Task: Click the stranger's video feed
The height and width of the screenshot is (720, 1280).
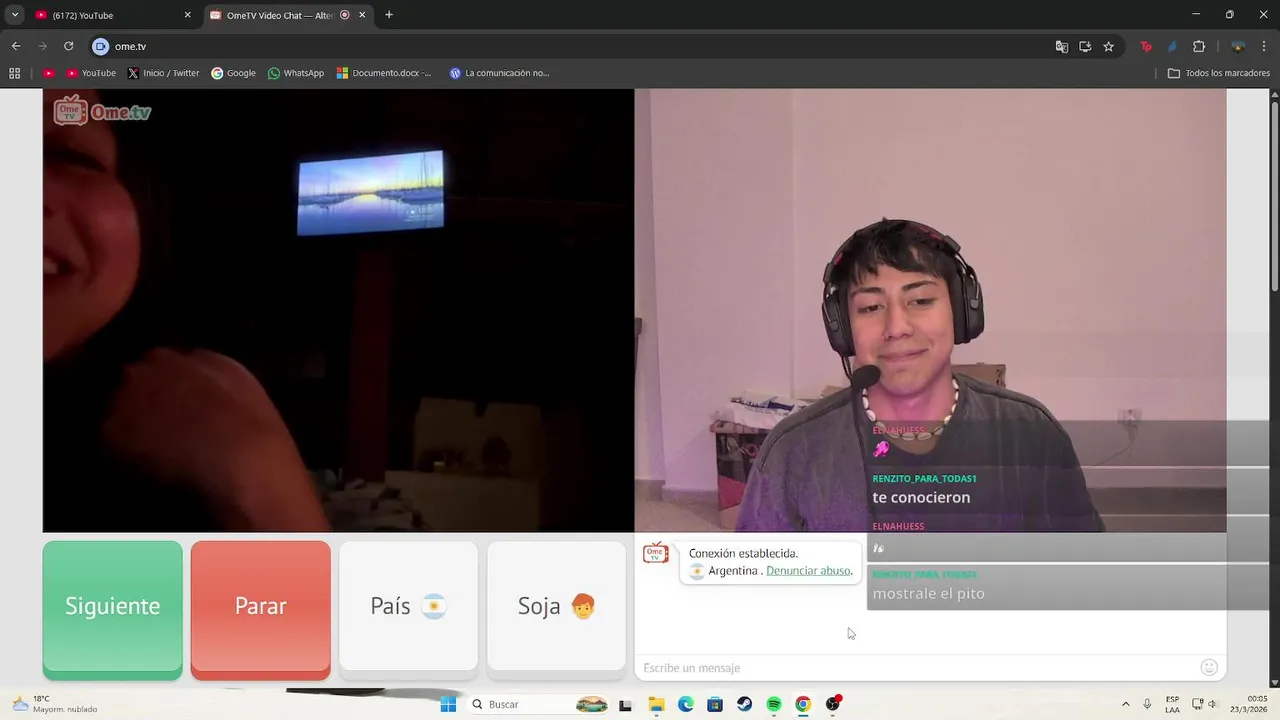Action: click(x=338, y=310)
